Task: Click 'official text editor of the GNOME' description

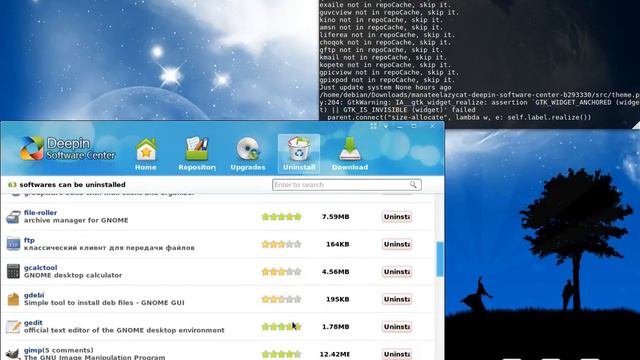Action: pos(124,330)
